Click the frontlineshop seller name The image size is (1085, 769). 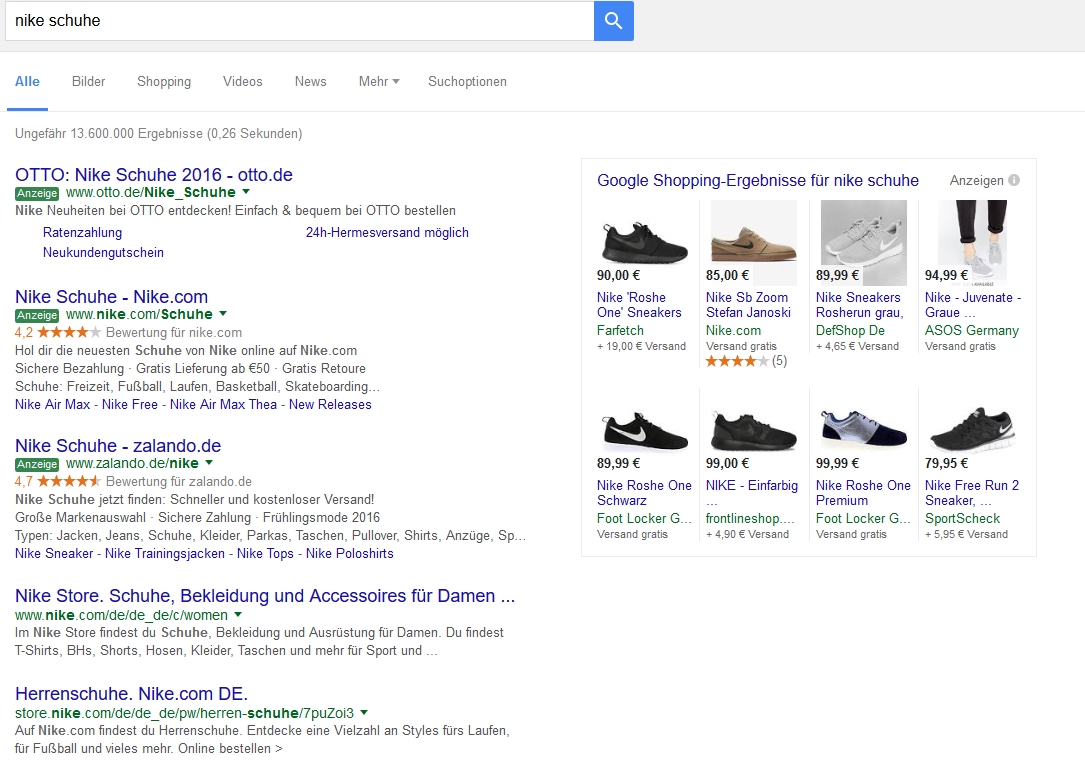[750, 518]
